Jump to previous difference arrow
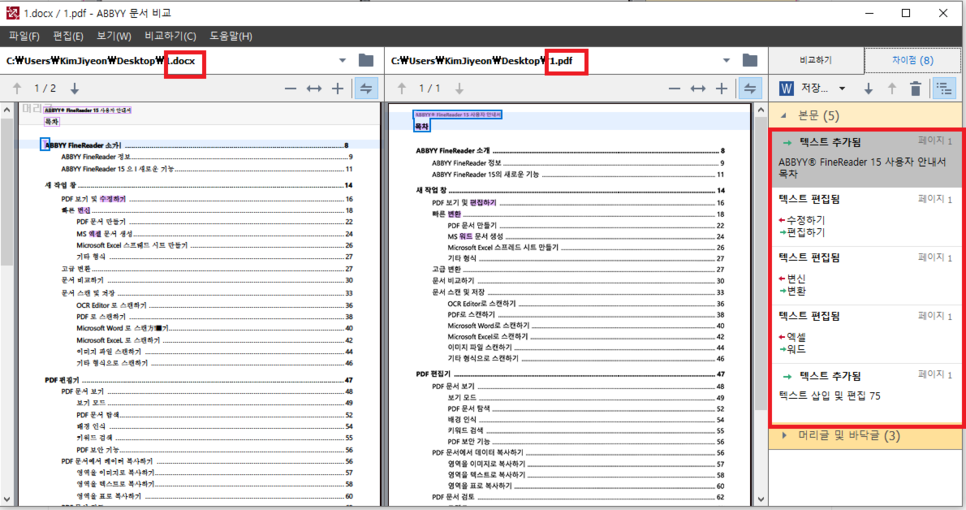 tap(891, 89)
